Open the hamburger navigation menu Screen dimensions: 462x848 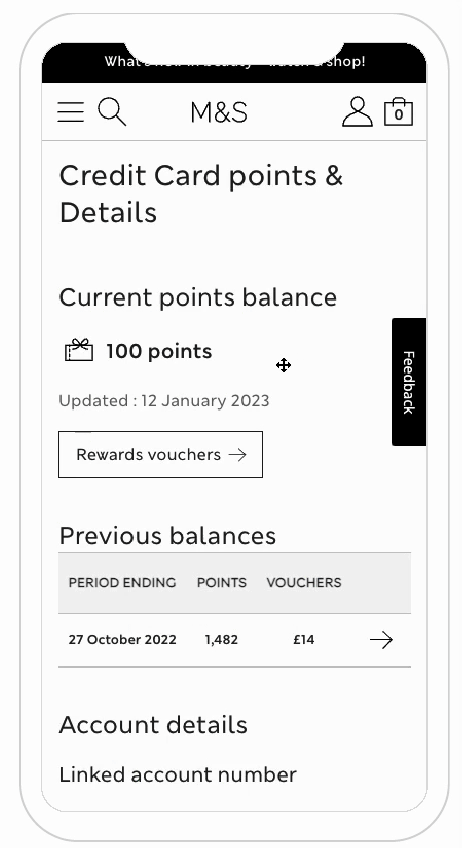[70, 112]
